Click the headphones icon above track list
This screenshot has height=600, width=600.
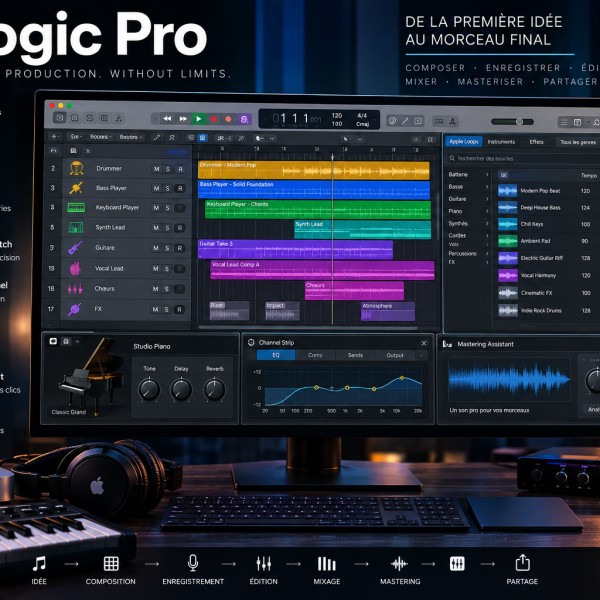(54, 151)
